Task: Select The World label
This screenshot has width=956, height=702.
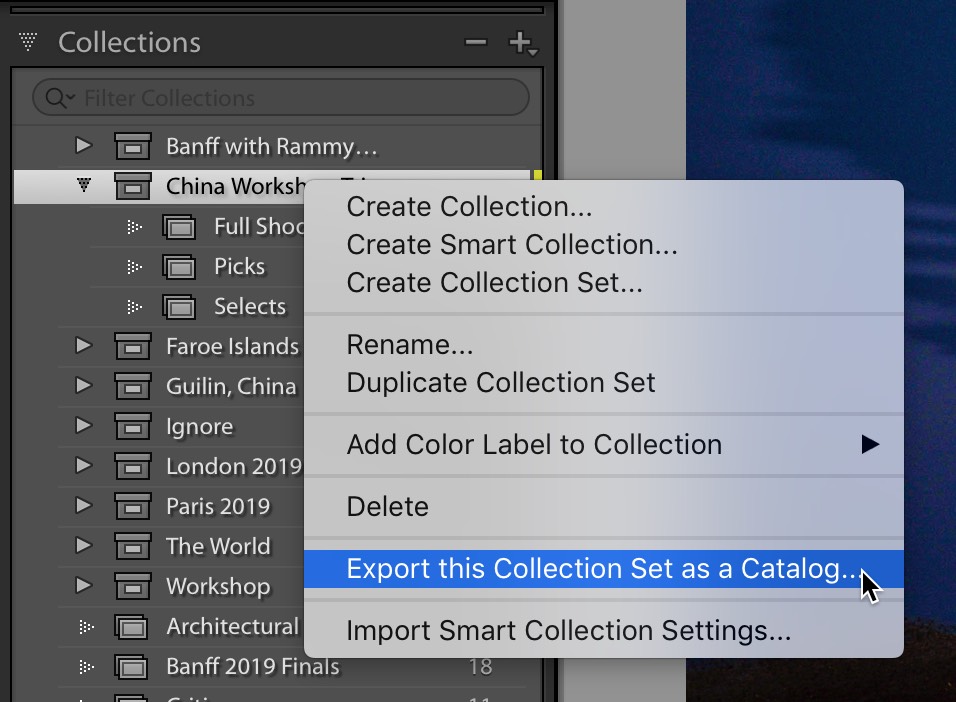Action: 218,546
